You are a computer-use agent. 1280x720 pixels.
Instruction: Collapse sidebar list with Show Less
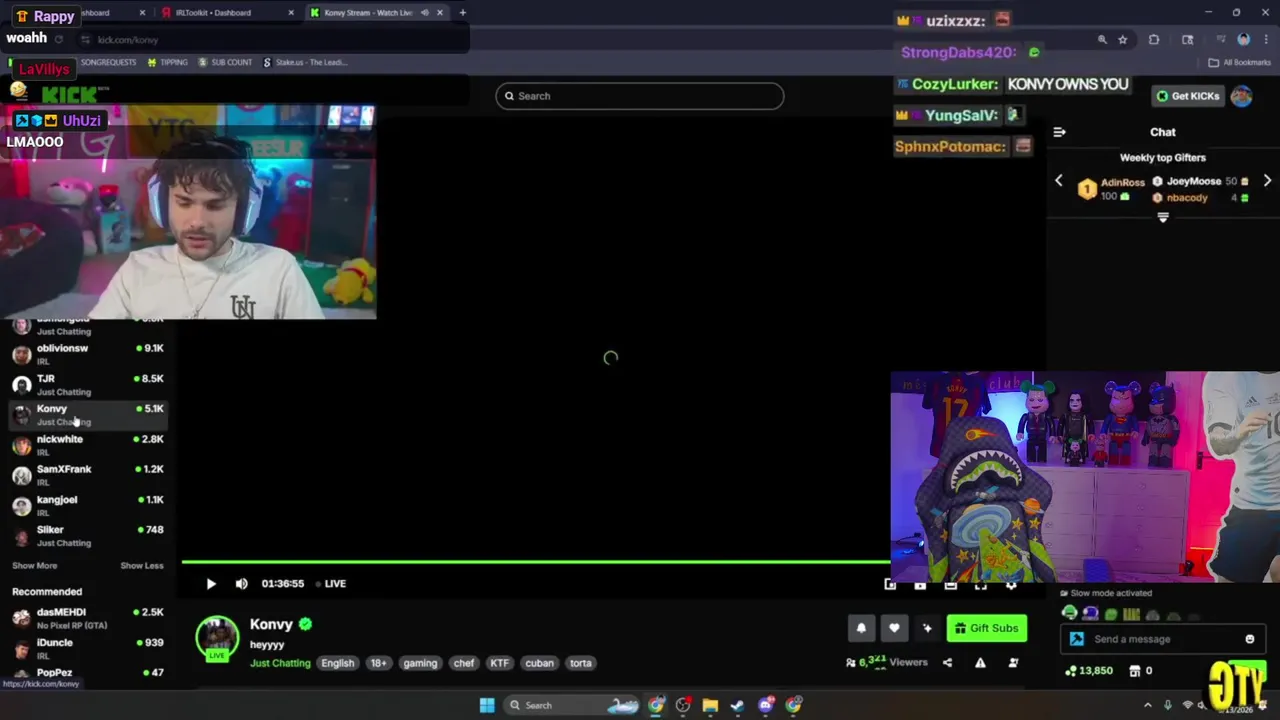coord(142,566)
